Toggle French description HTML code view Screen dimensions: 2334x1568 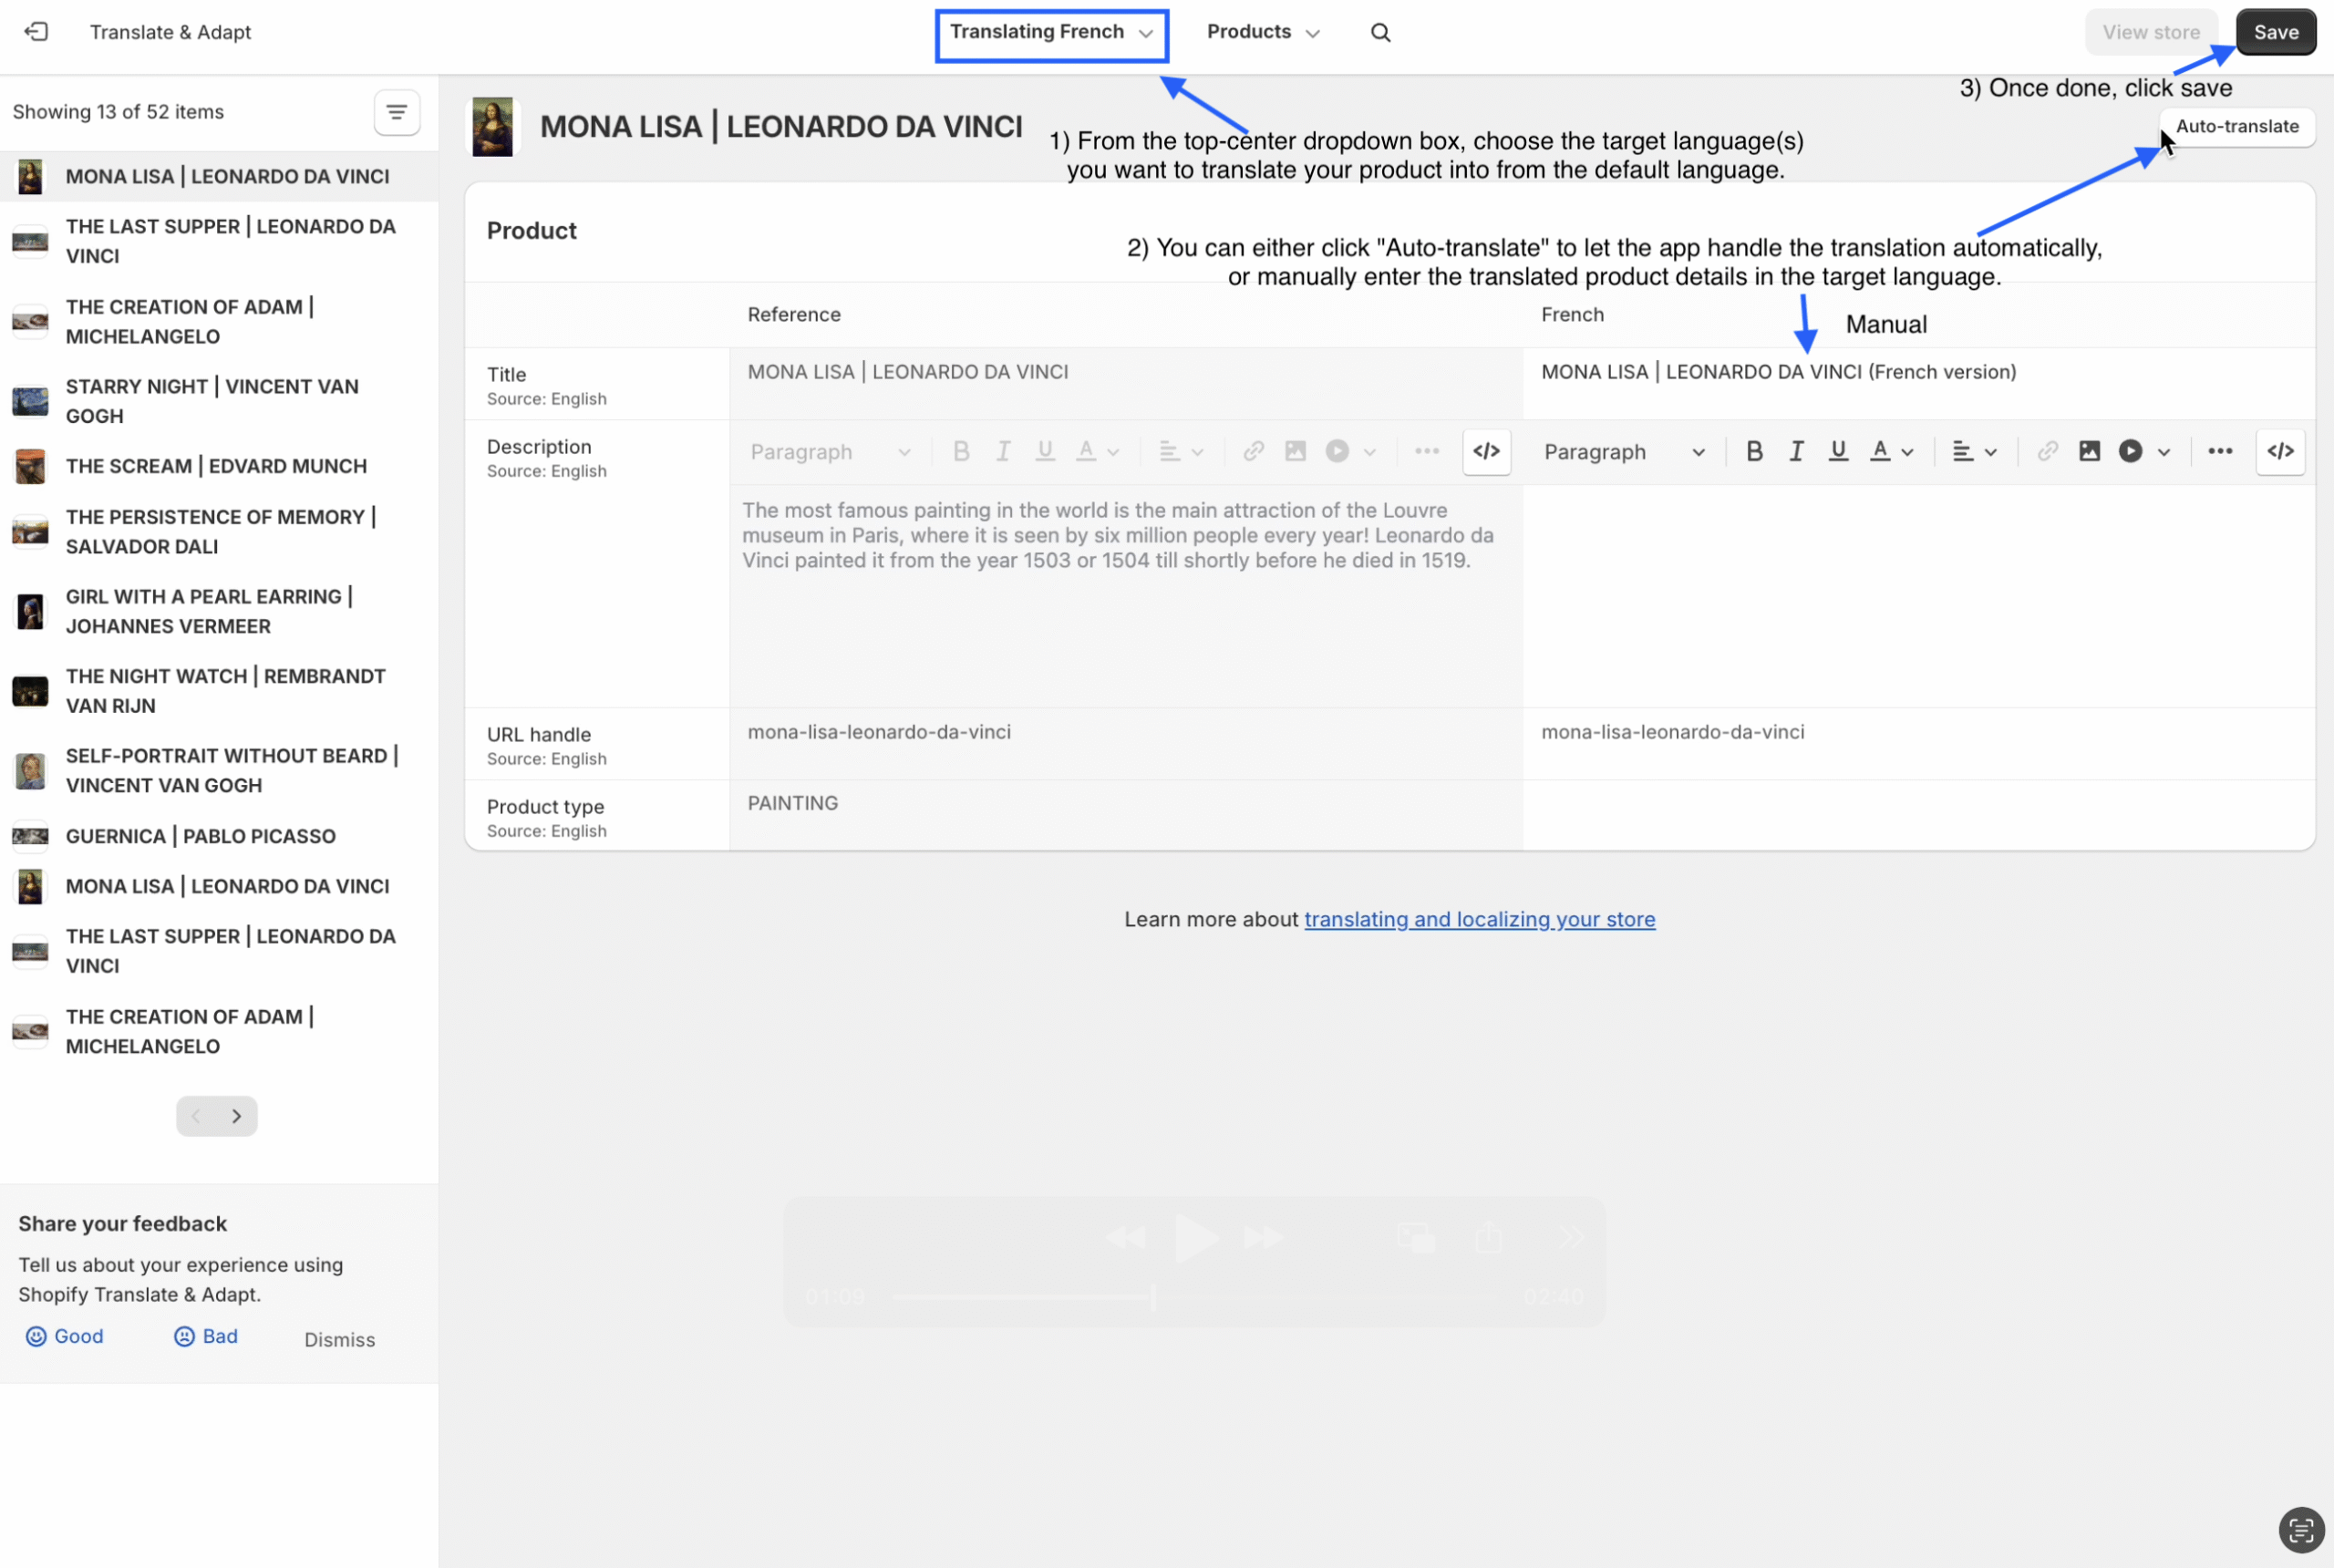2280,452
